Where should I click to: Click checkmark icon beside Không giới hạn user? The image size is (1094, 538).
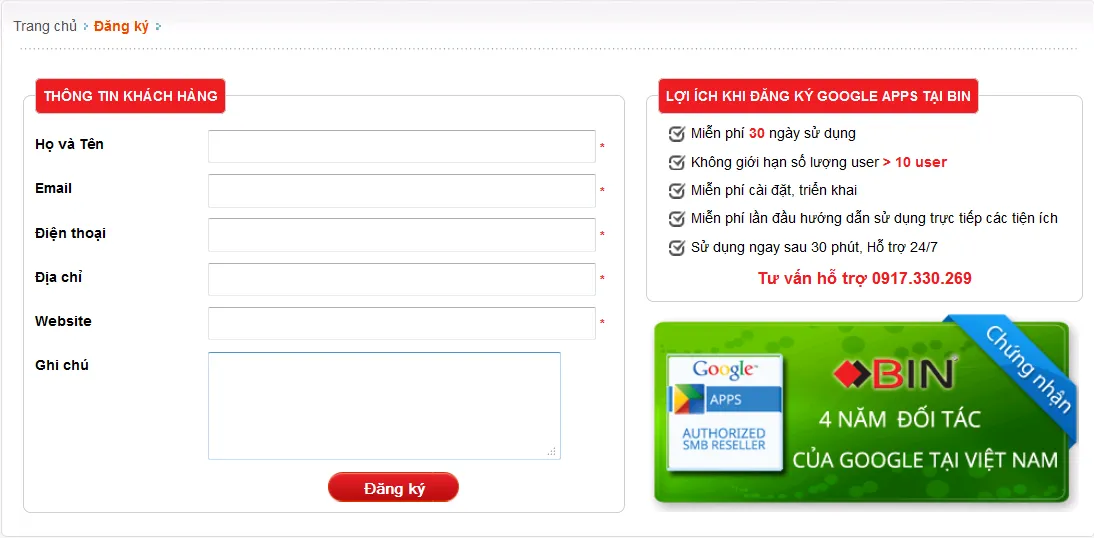(x=676, y=162)
